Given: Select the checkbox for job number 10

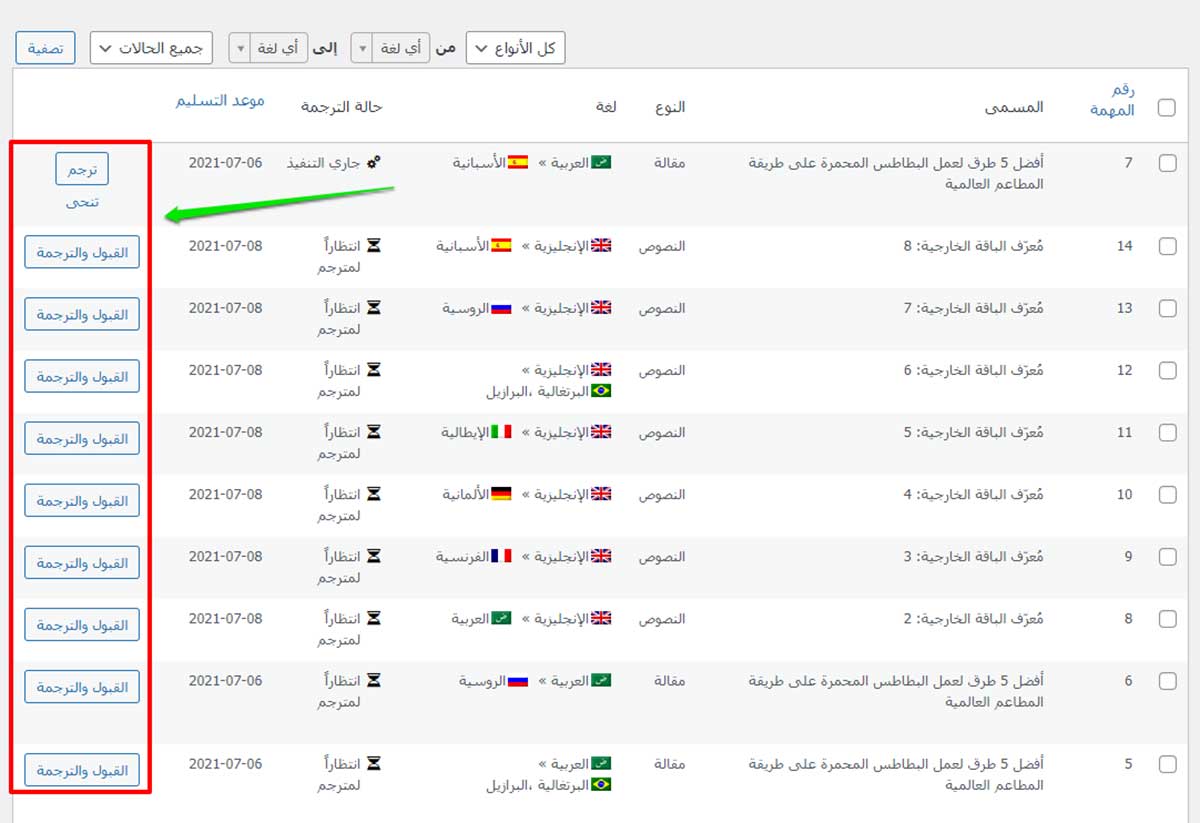Looking at the screenshot, I should click(x=1167, y=496).
